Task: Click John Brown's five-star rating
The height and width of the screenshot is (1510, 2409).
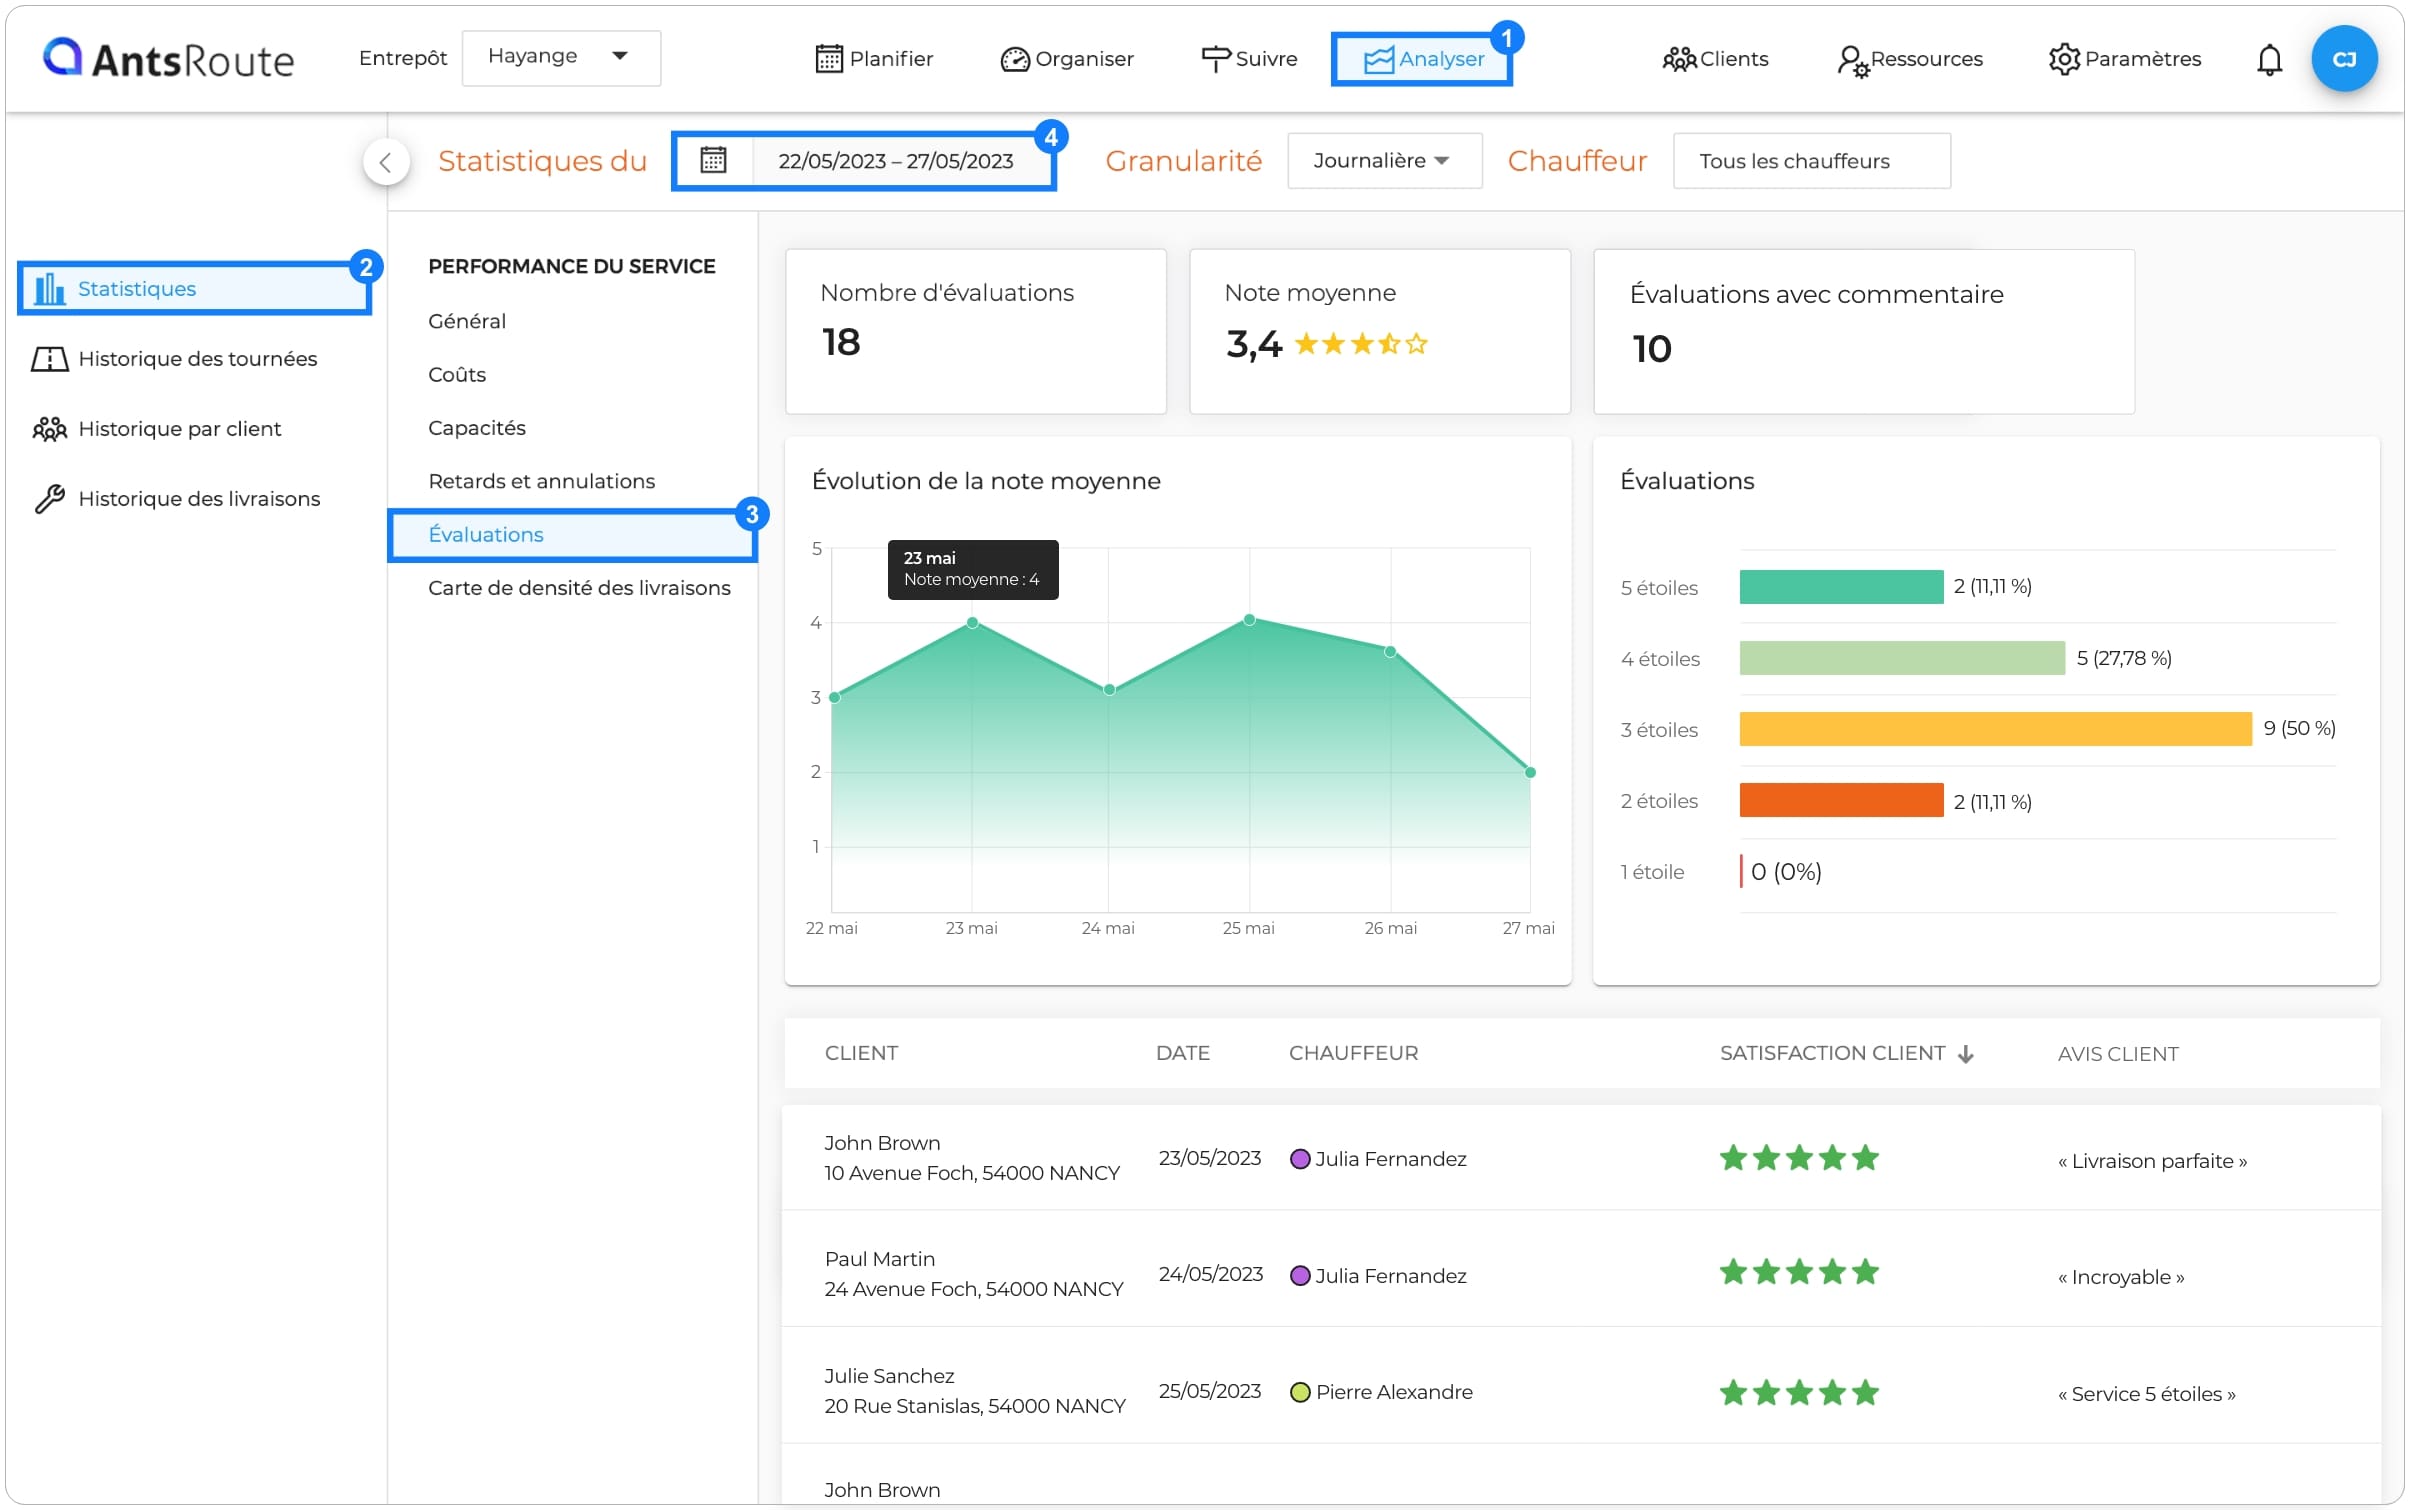Action: pyautogui.click(x=1798, y=1158)
